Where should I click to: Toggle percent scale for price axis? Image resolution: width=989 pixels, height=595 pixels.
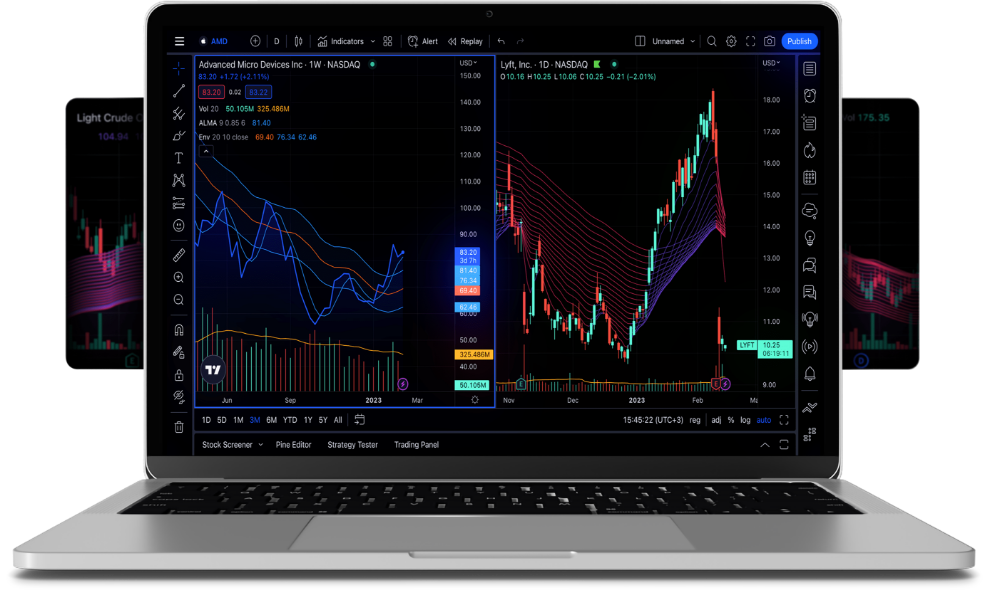731,420
